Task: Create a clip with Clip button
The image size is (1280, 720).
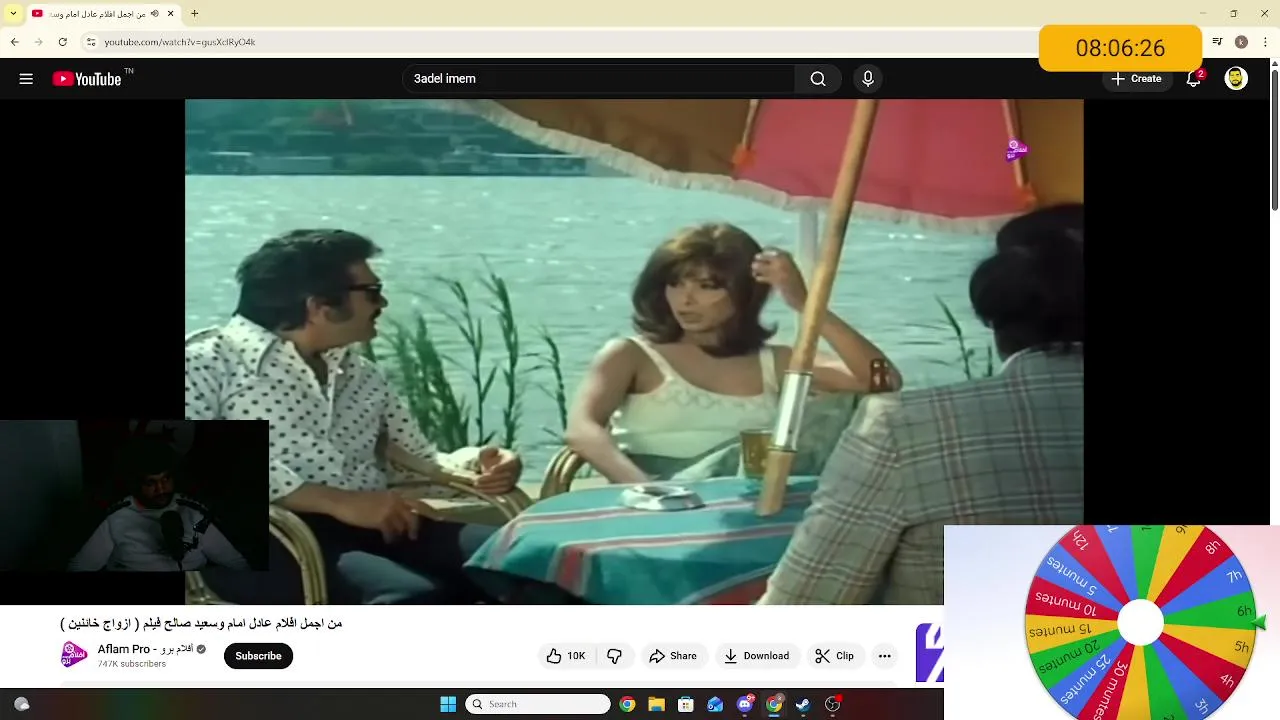Action: click(835, 656)
